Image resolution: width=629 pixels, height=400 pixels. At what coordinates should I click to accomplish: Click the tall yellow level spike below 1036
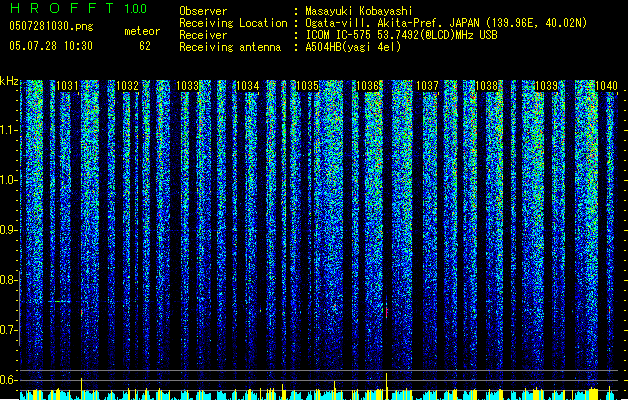[386, 386]
